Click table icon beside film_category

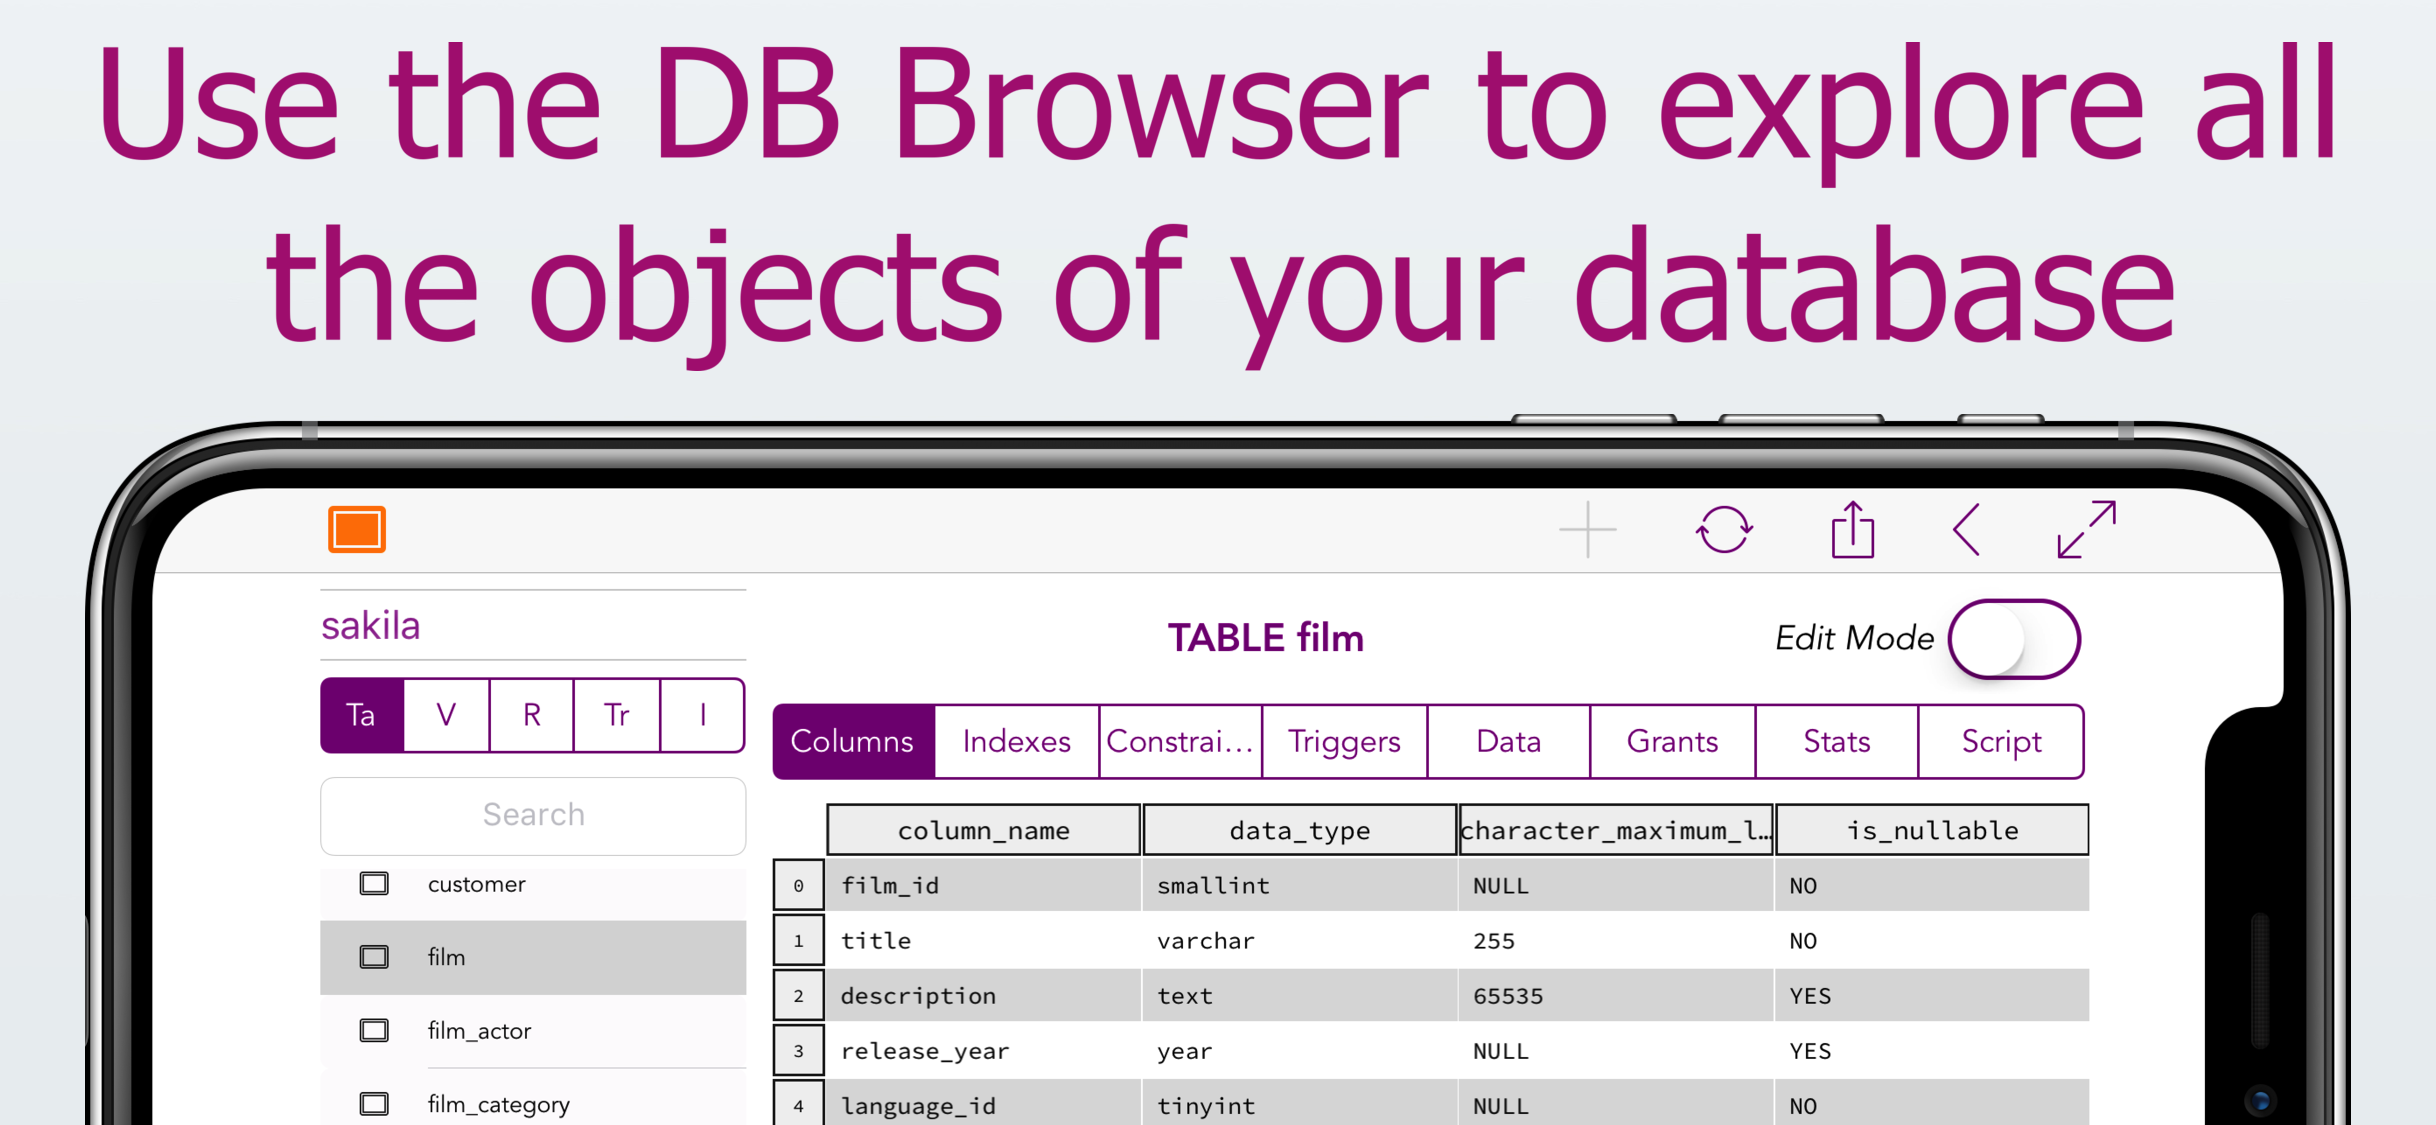pos(374,1104)
